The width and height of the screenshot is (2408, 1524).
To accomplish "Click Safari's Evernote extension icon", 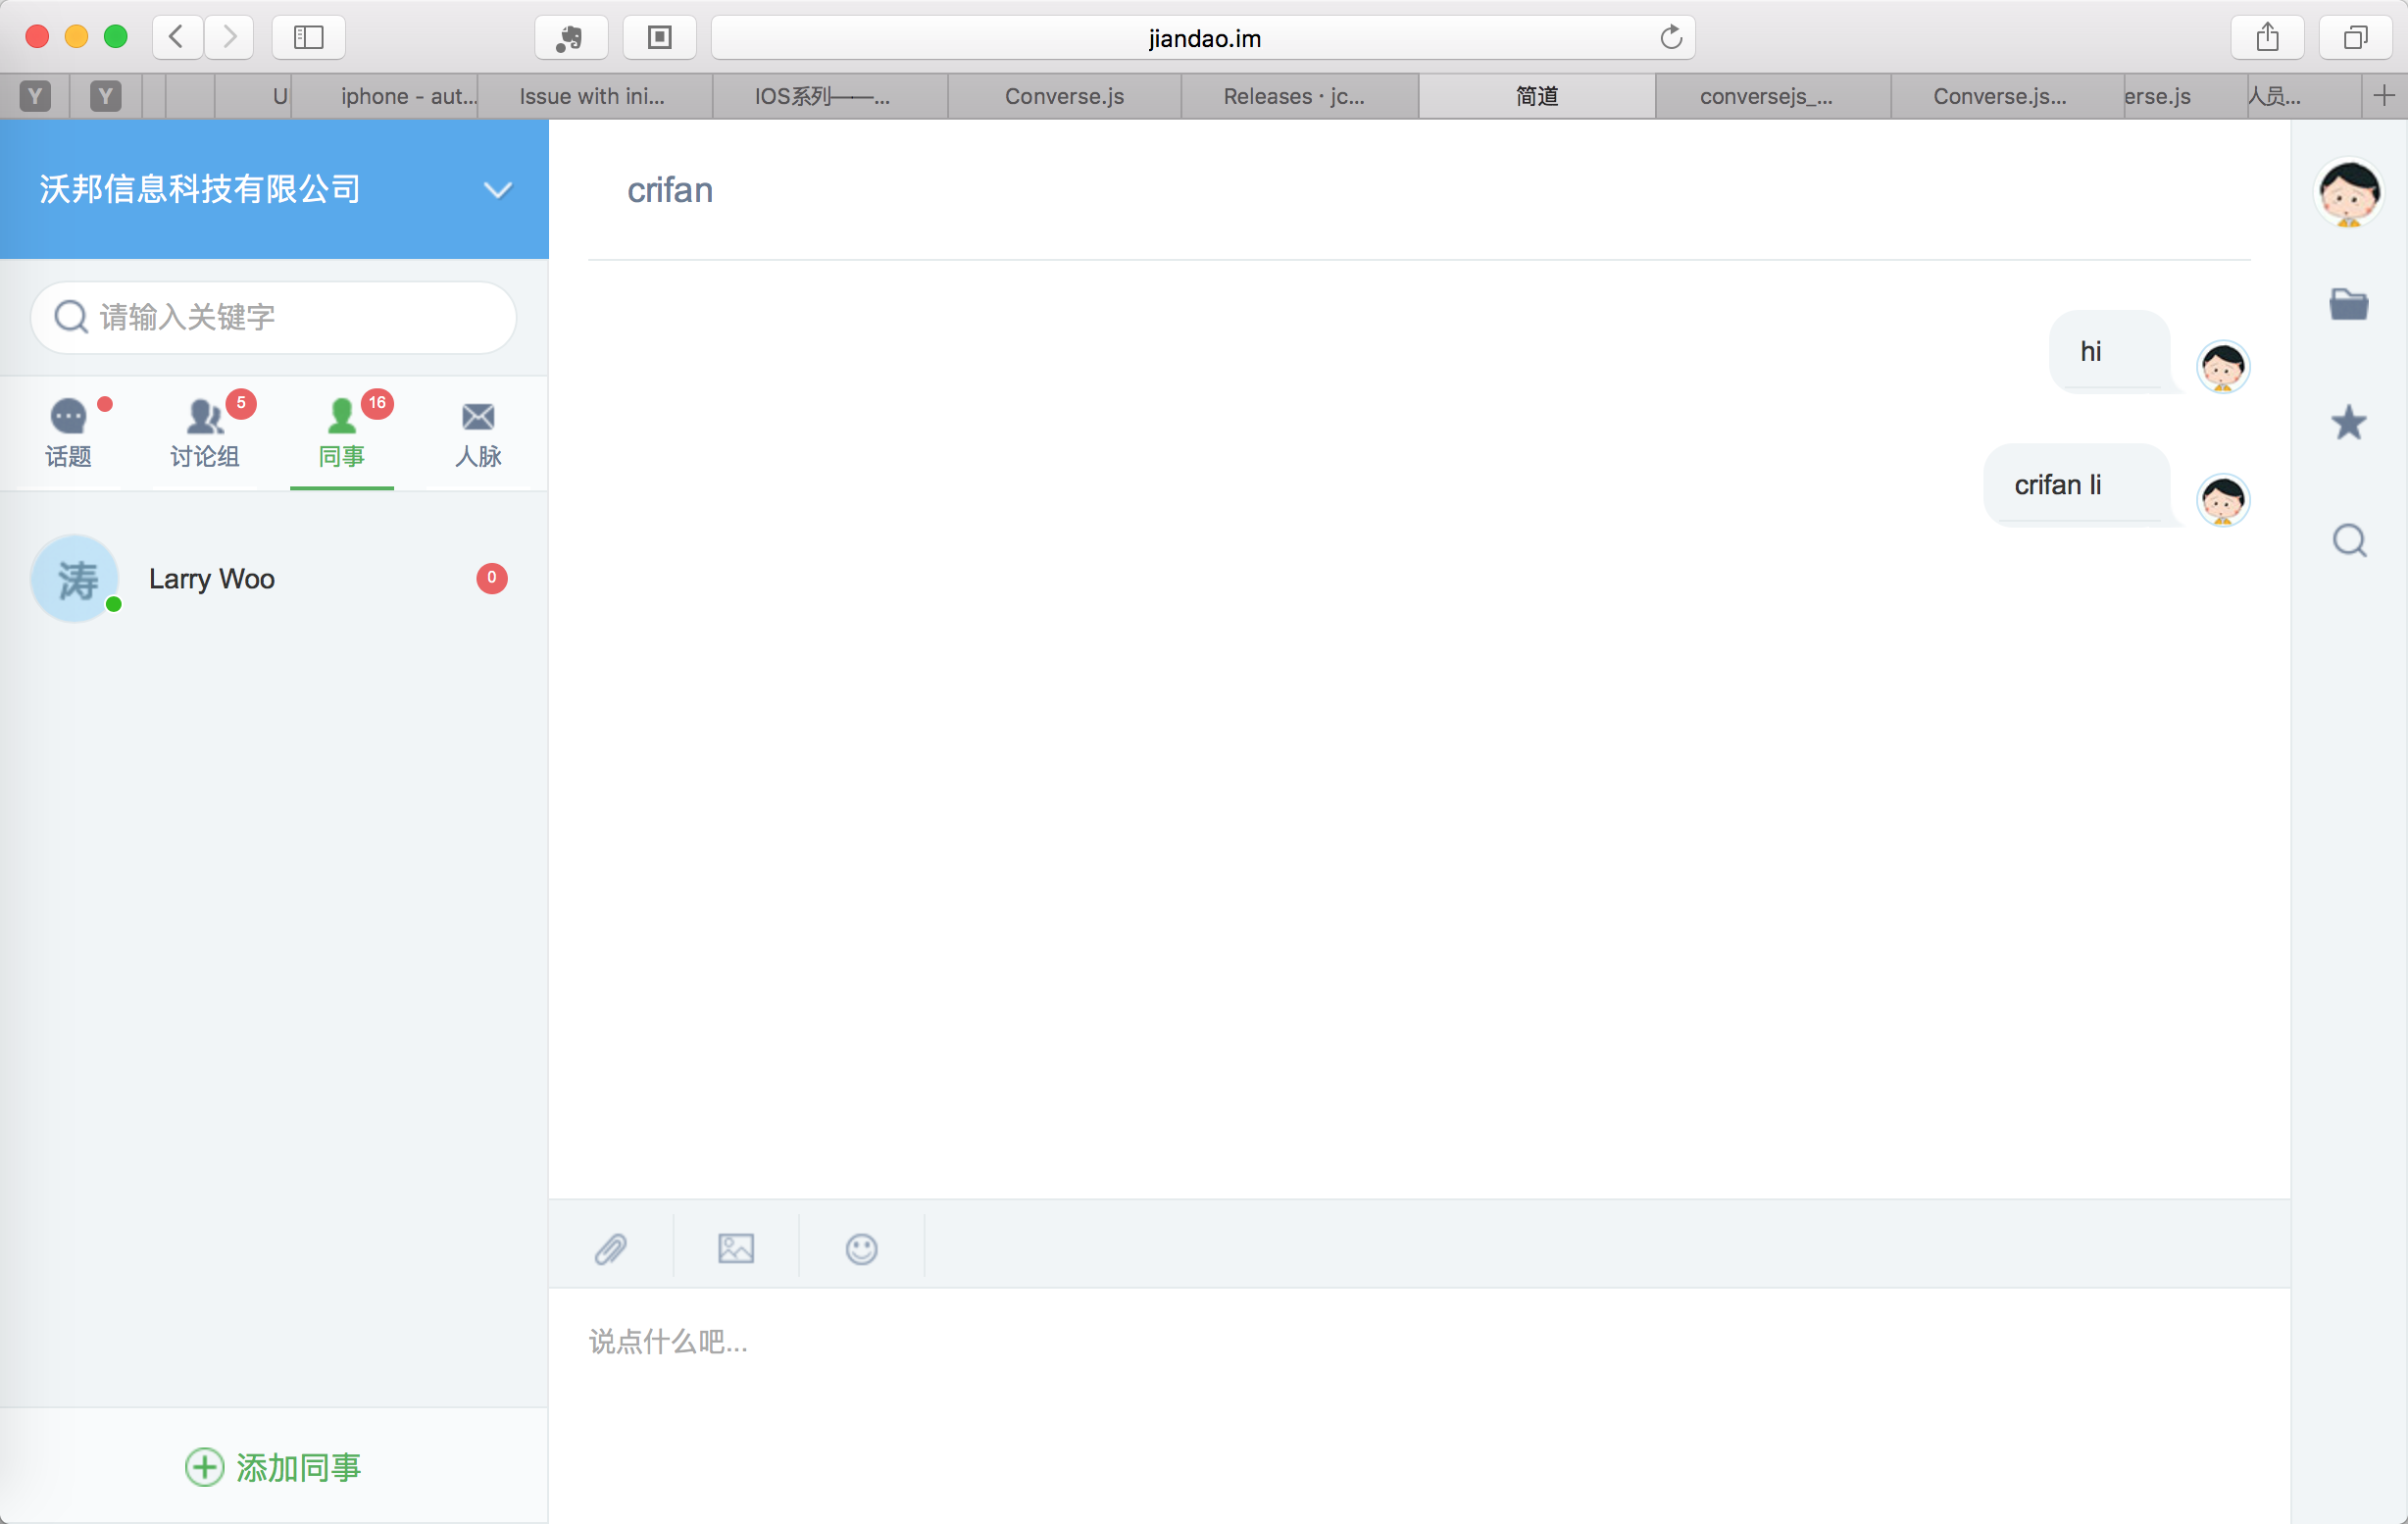I will (x=570, y=38).
